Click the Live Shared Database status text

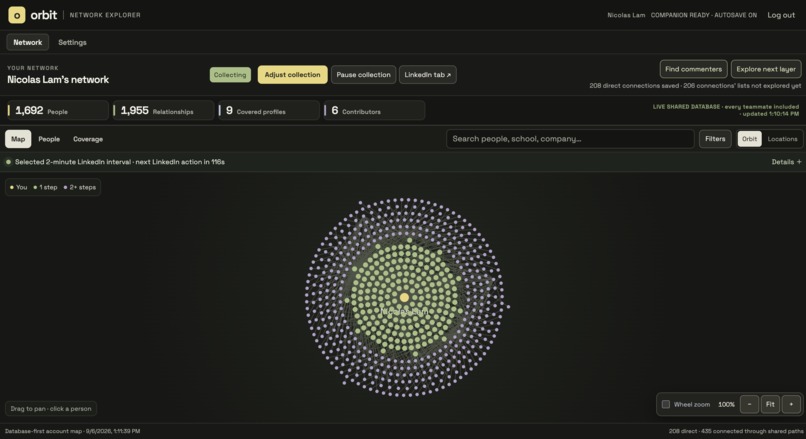click(x=726, y=110)
